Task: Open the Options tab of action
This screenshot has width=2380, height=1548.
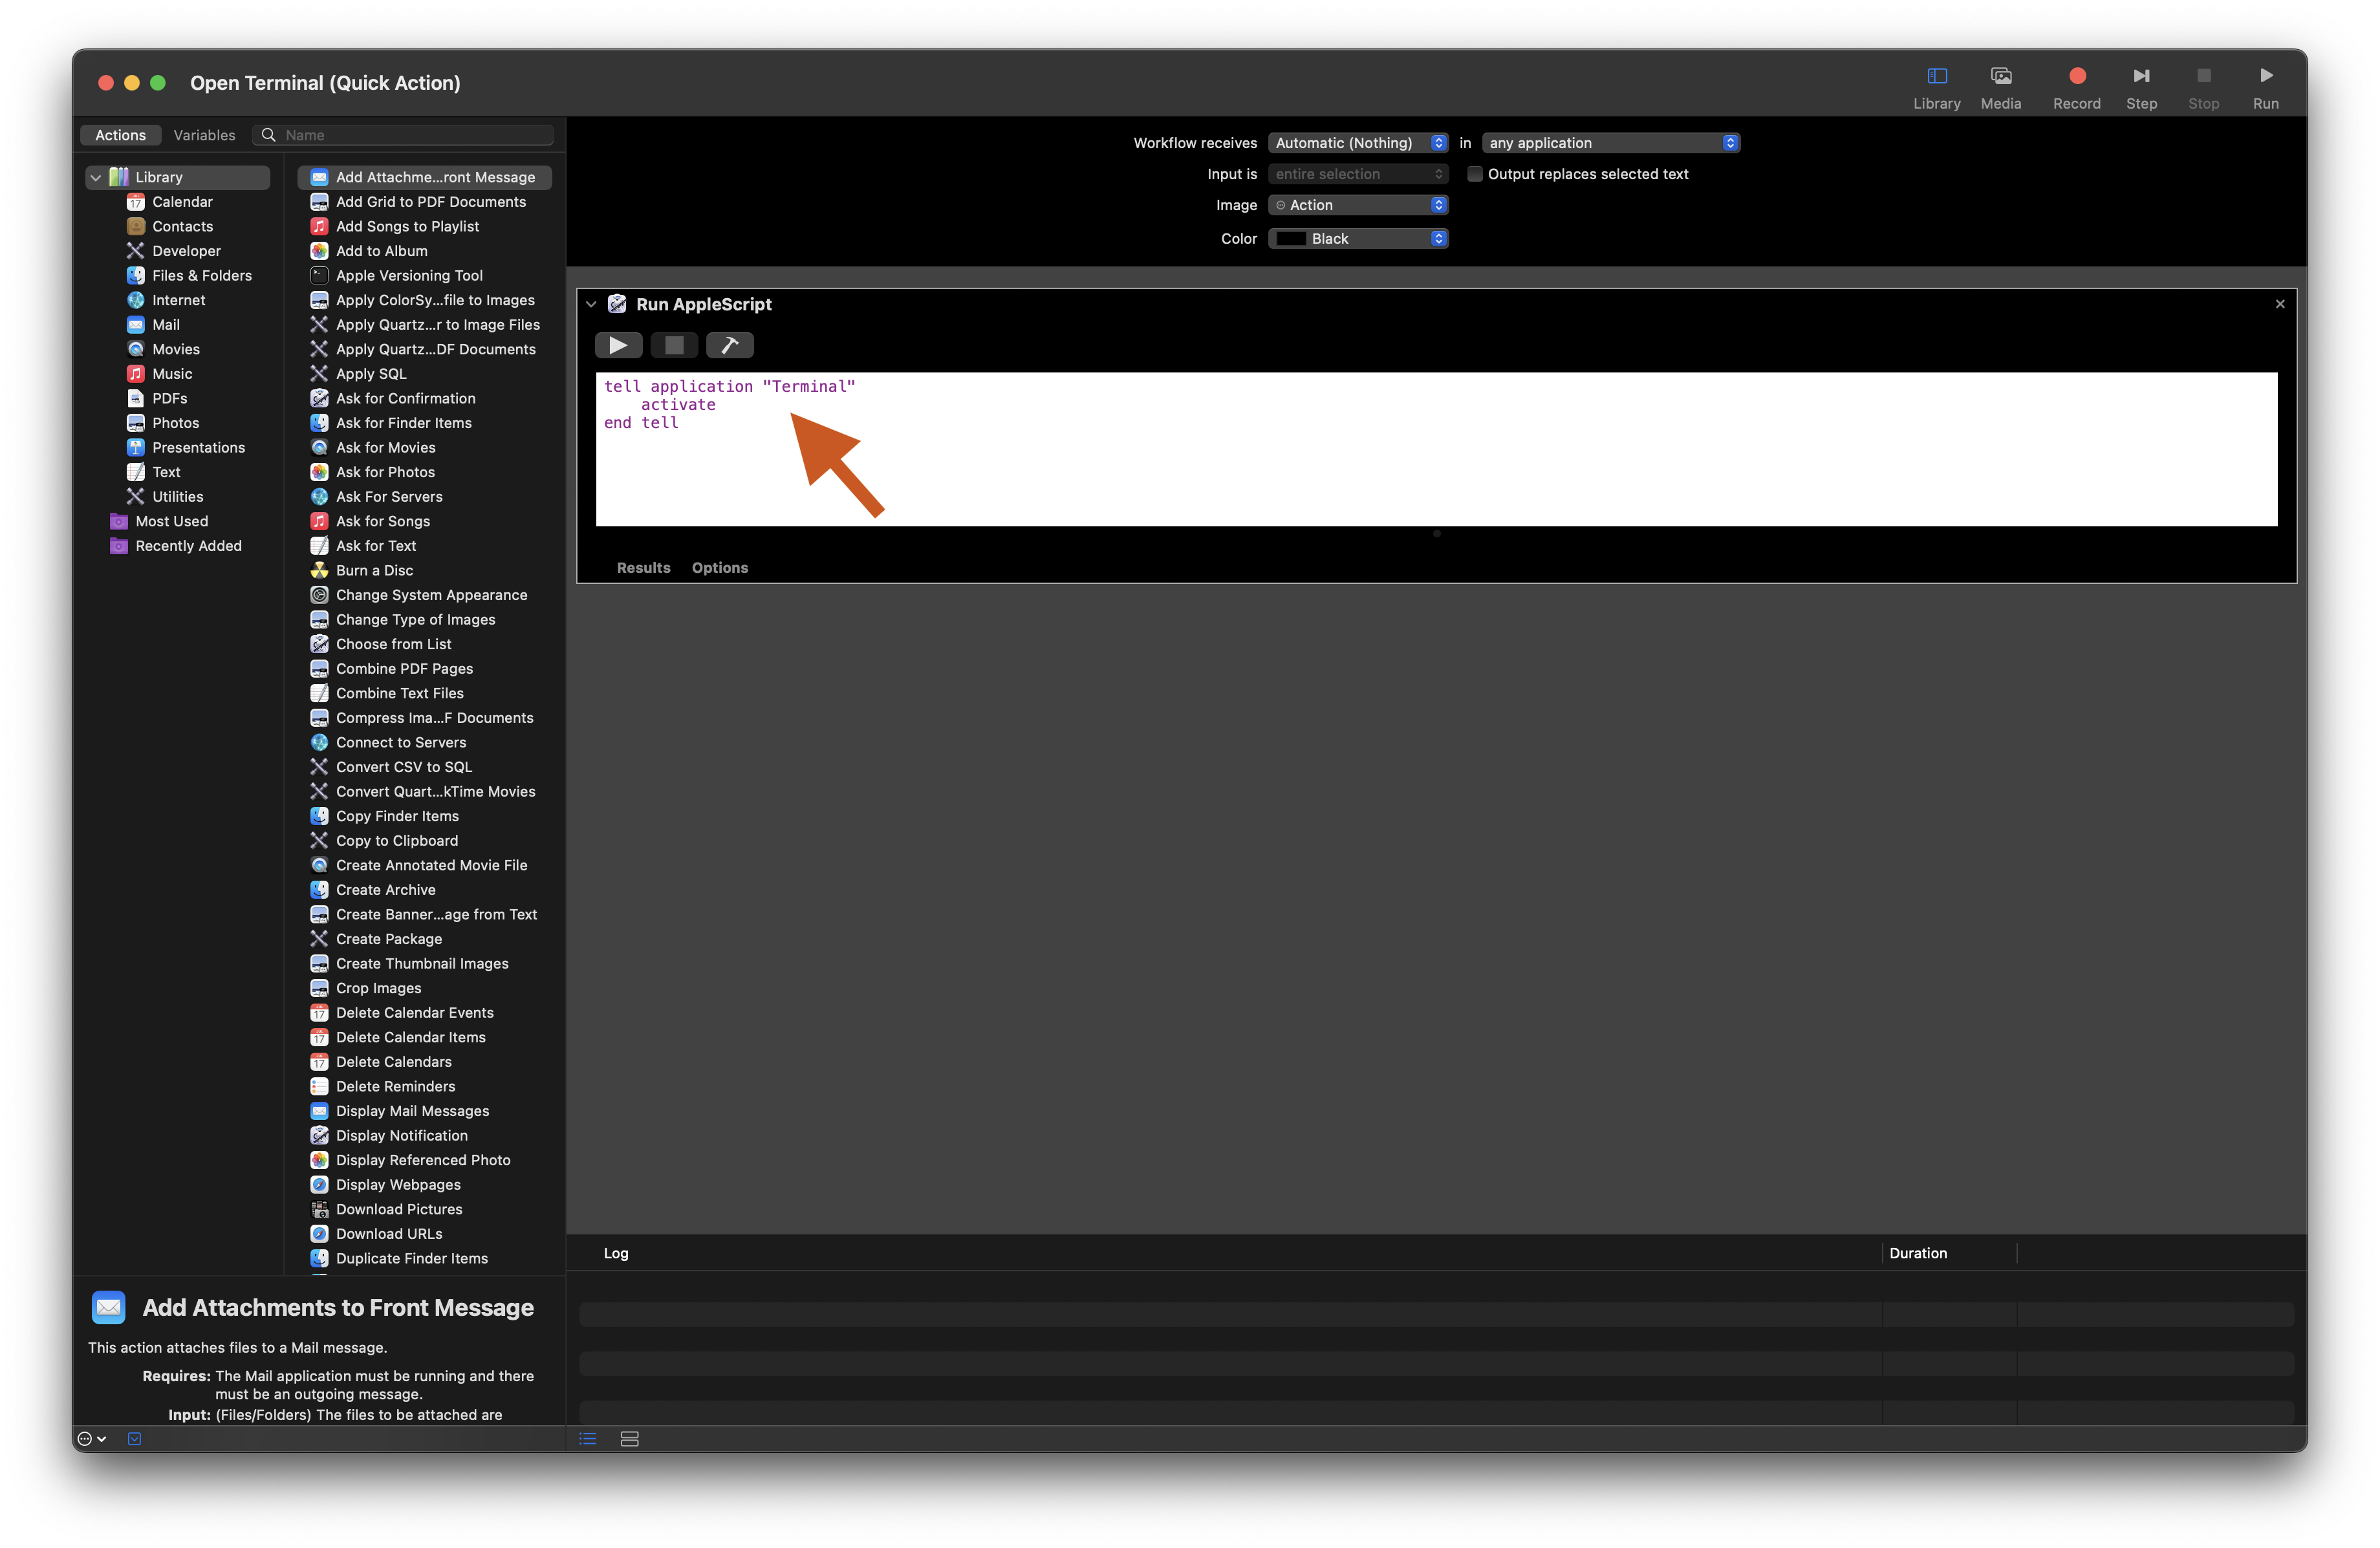Action: pyautogui.click(x=719, y=567)
